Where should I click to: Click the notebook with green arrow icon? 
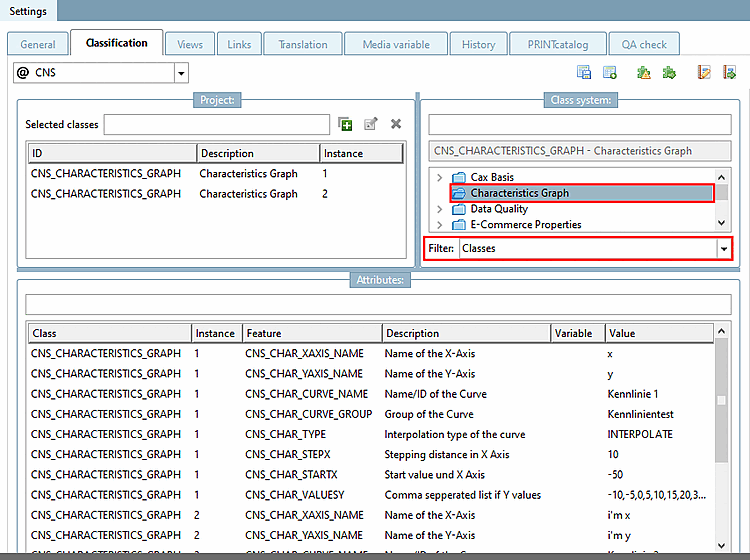pyautogui.click(x=729, y=72)
